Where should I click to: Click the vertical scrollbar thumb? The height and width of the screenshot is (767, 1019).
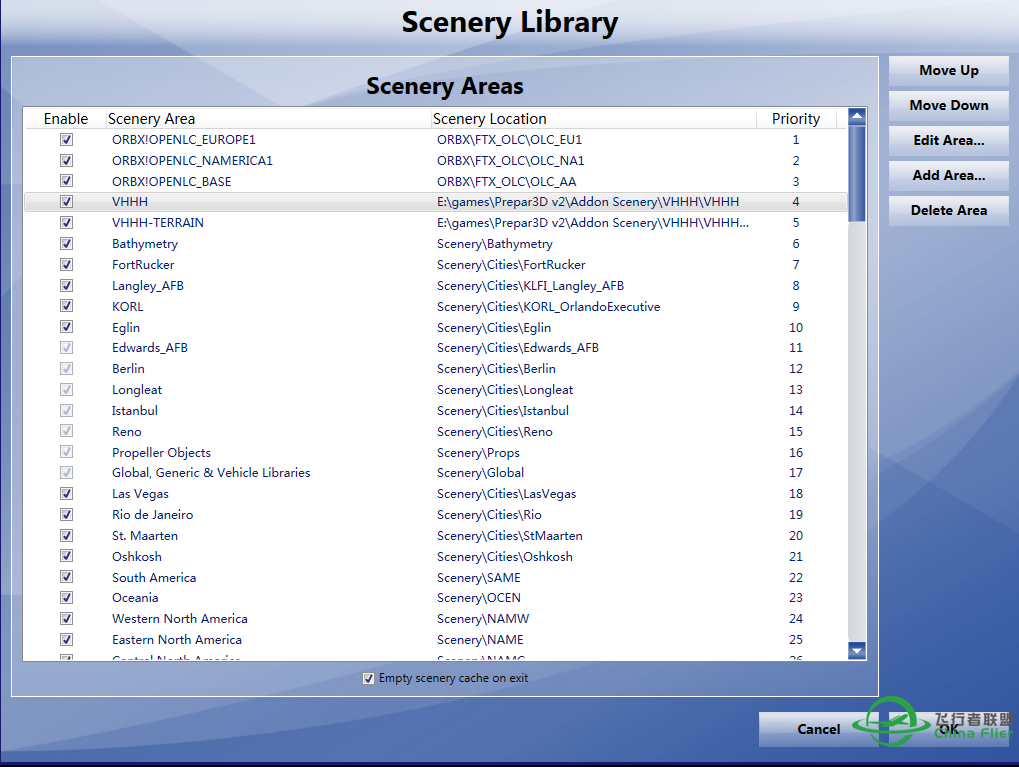(x=857, y=170)
